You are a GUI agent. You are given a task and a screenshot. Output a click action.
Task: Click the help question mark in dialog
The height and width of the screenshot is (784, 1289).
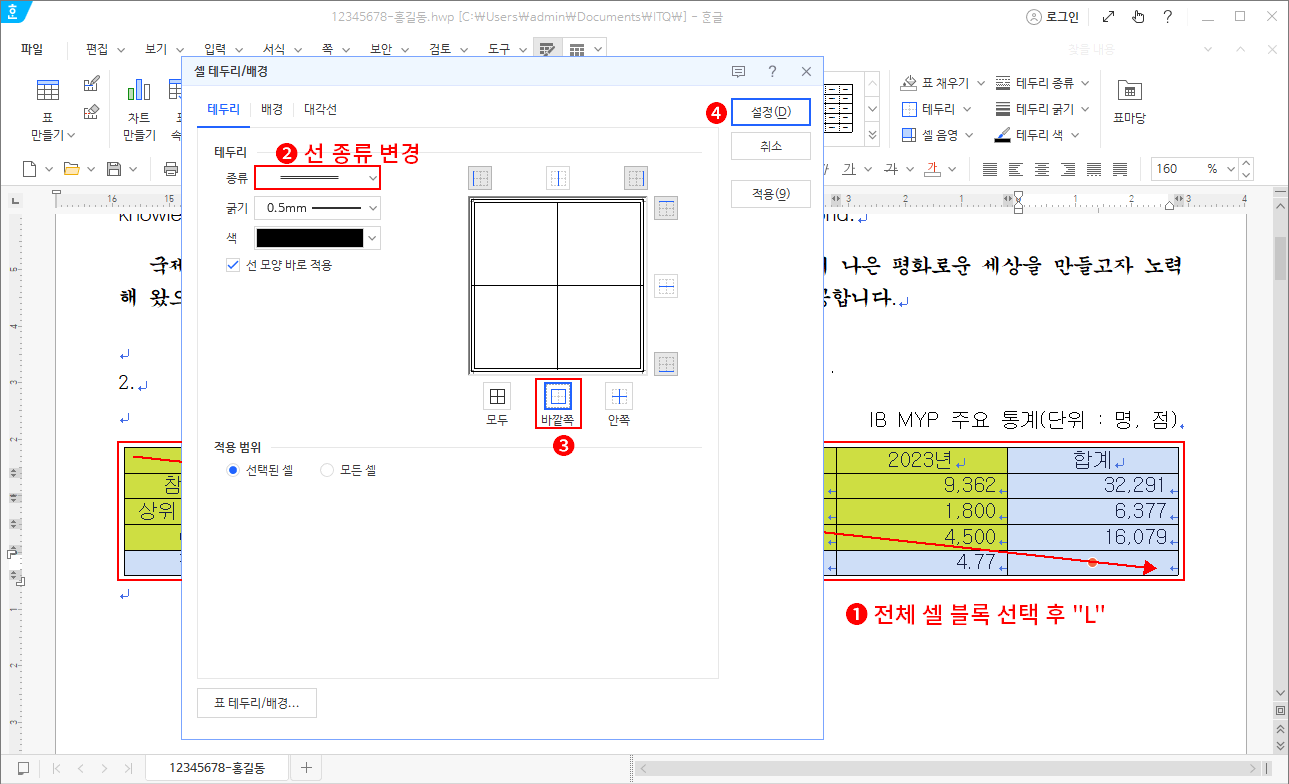pyautogui.click(x=772, y=71)
